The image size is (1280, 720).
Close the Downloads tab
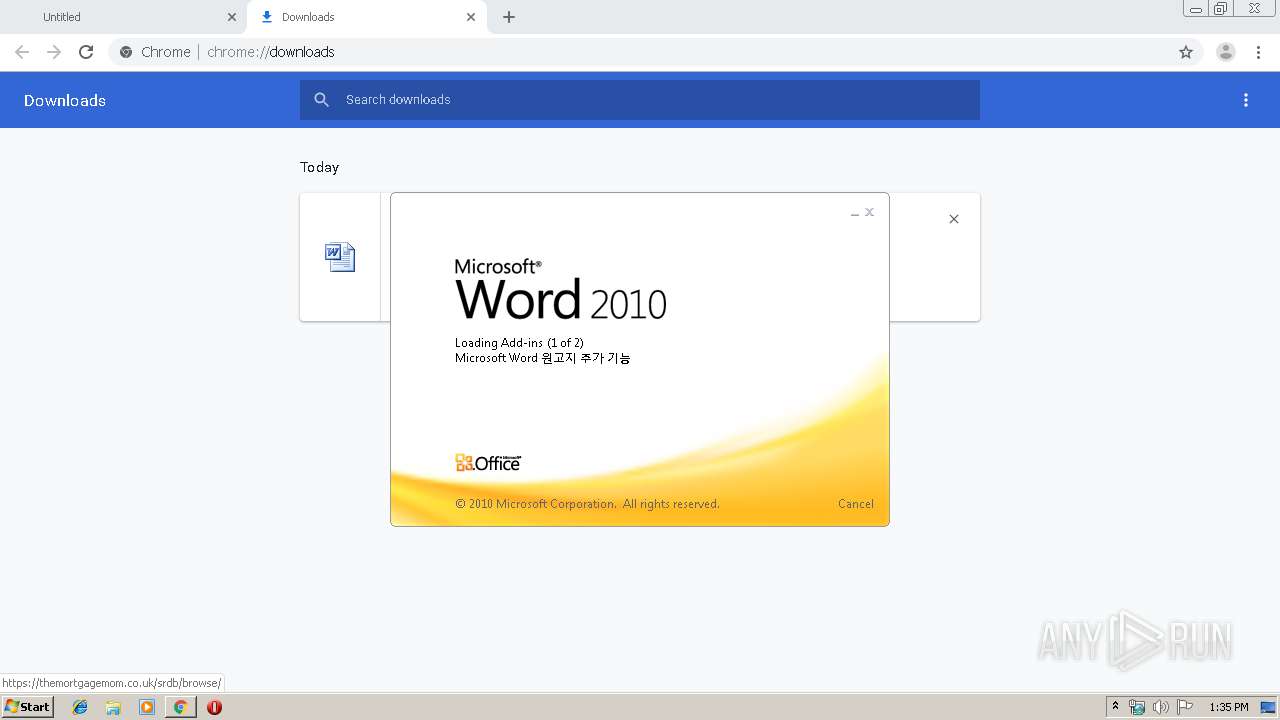click(x=471, y=17)
